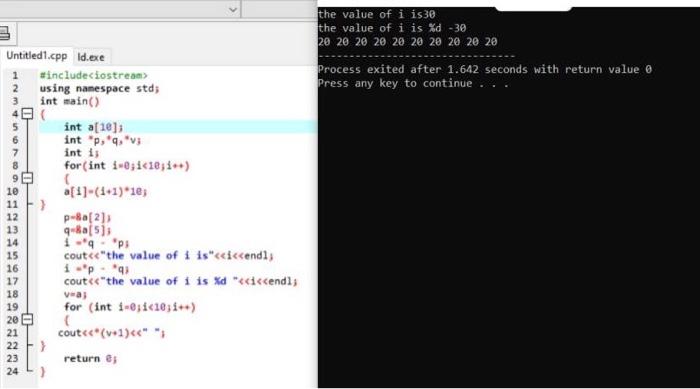Collapse the for loop fold at line 9

click(28, 178)
